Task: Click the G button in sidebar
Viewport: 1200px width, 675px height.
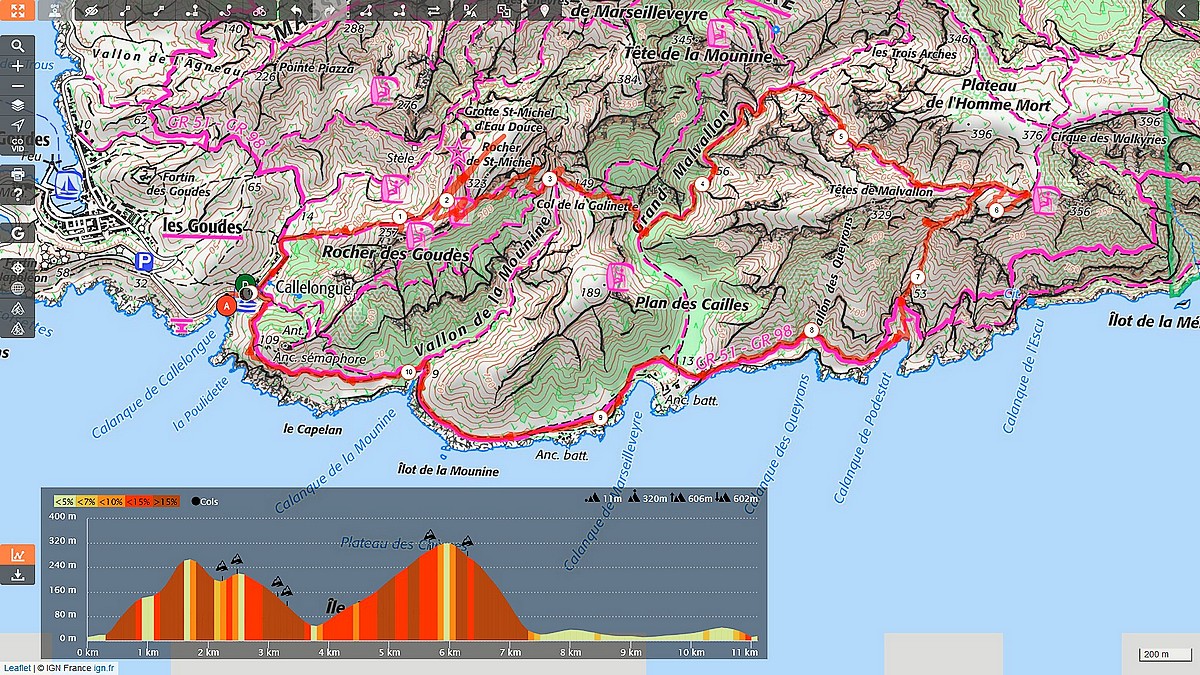Action: [x=18, y=233]
